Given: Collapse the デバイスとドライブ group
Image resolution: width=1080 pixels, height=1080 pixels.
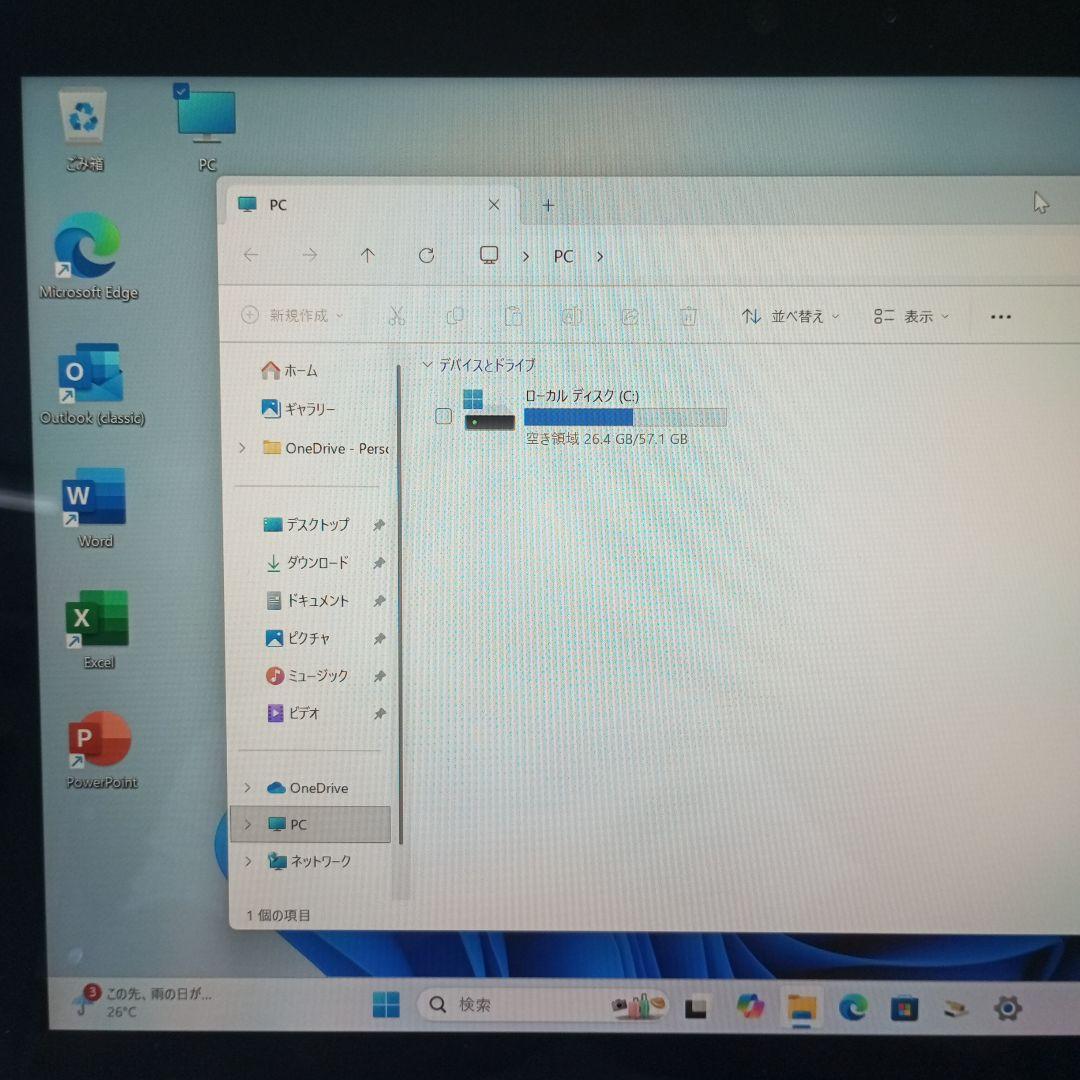Looking at the screenshot, I should click(428, 365).
